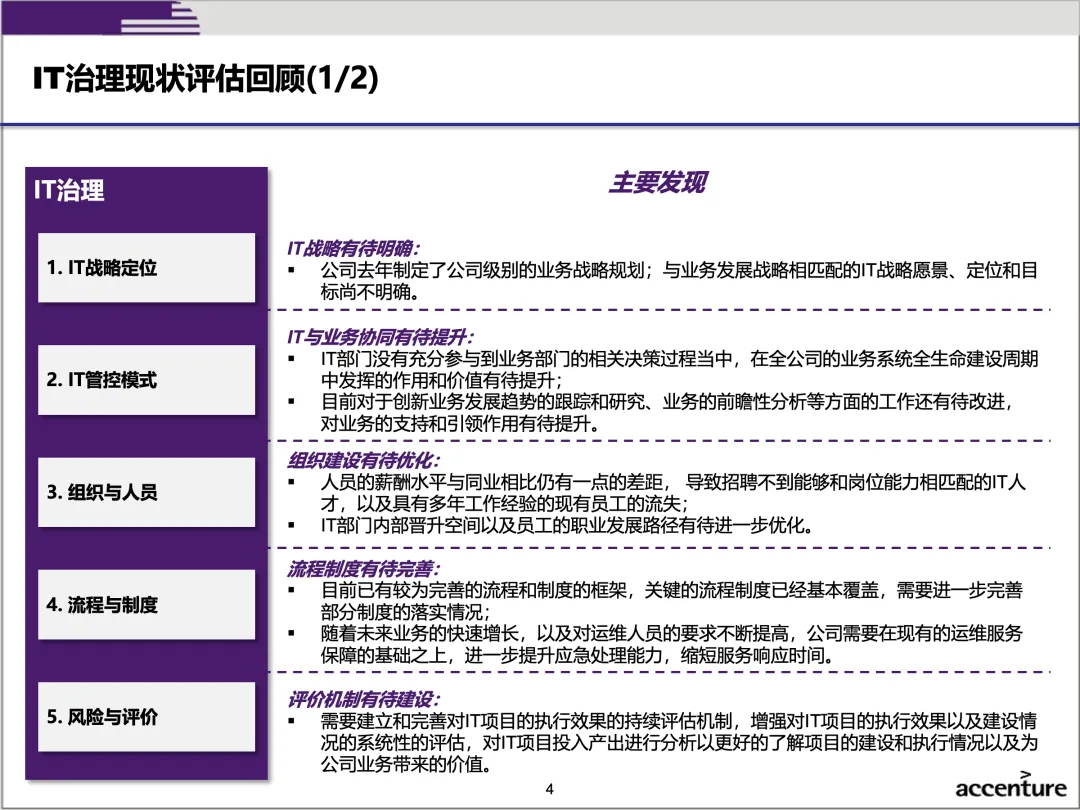Click the slide title IT治理现状评估回顾(1/2)
Image resolution: width=1080 pixels, height=810 pixels.
[205, 78]
